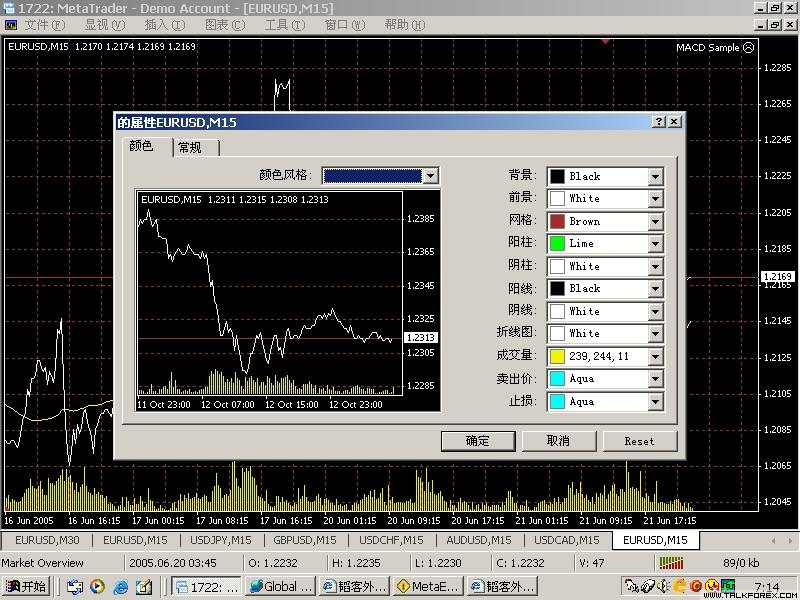Open the 阳柱 Lime color dropdown
This screenshot has height=600, width=800.
(656, 244)
